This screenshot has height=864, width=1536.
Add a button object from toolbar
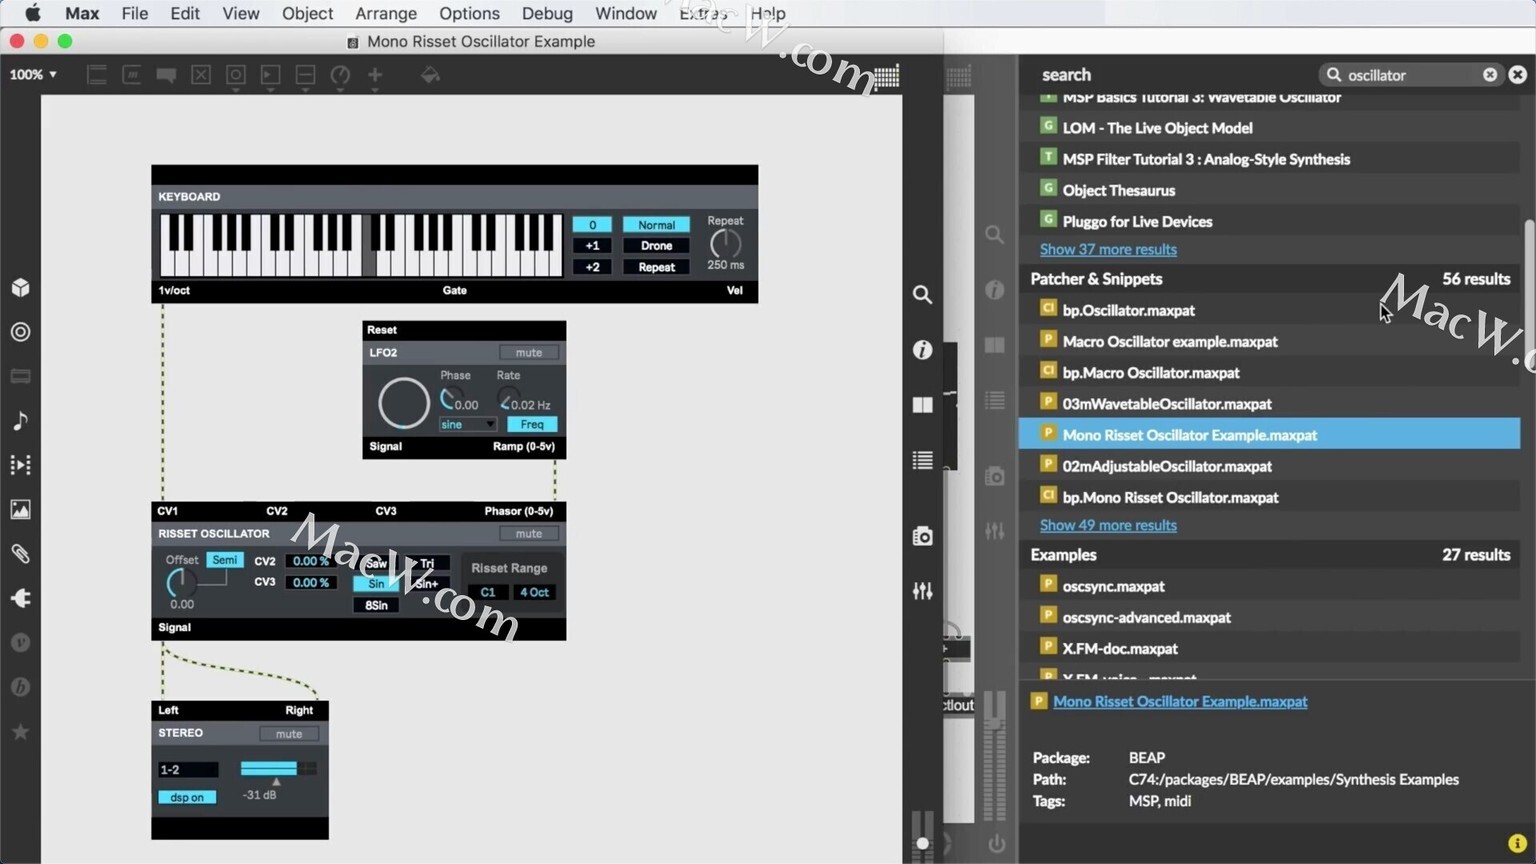[236, 75]
